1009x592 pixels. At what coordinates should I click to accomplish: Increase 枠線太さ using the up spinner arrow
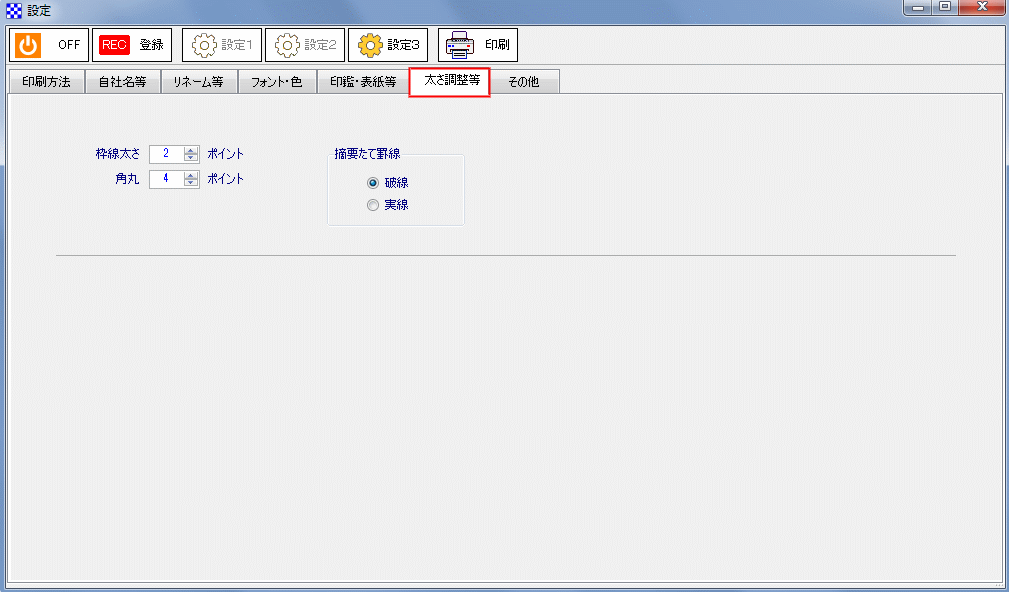tap(191, 150)
